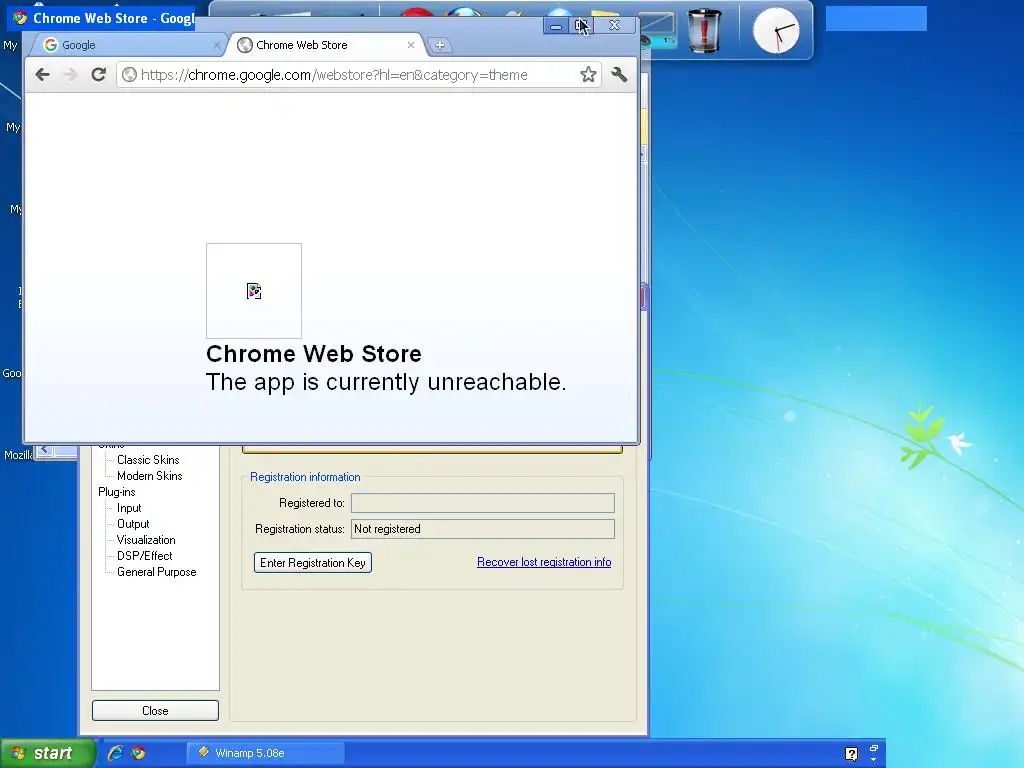The height and width of the screenshot is (768, 1024).
Task: Open the Input plug-ins page
Action: [x=129, y=508]
